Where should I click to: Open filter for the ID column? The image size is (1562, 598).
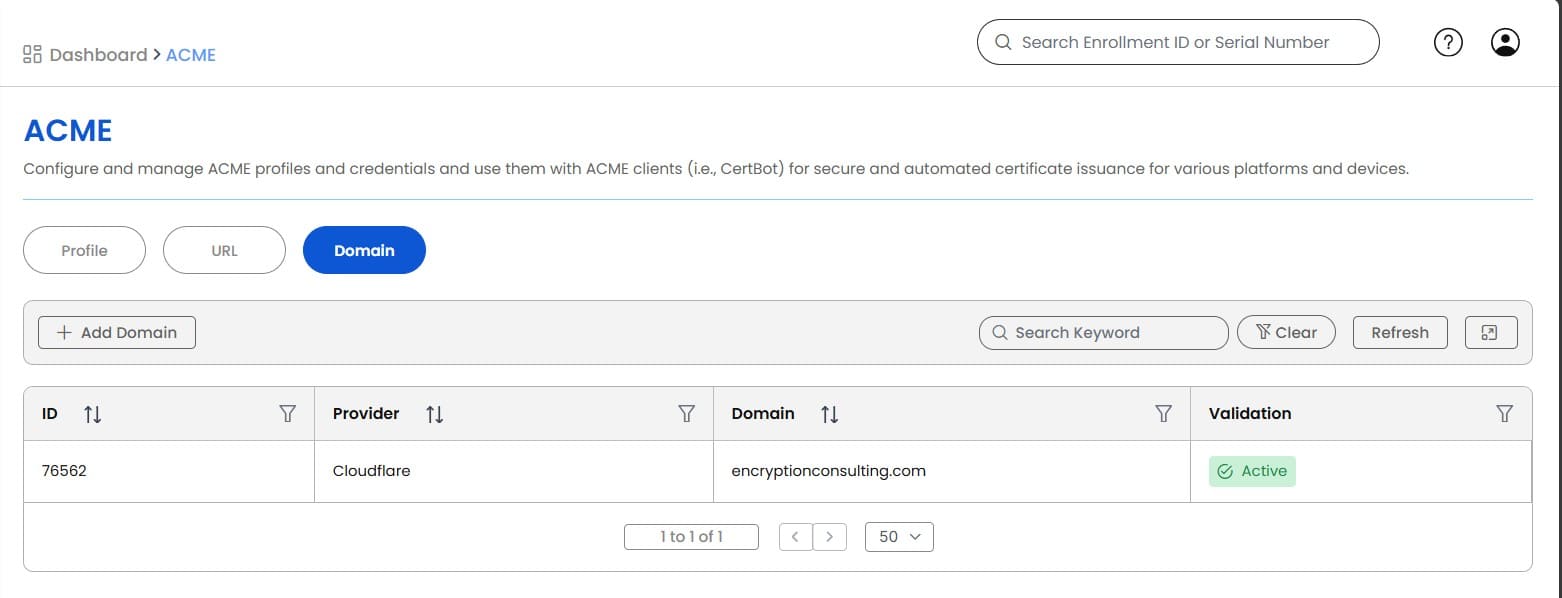click(288, 414)
